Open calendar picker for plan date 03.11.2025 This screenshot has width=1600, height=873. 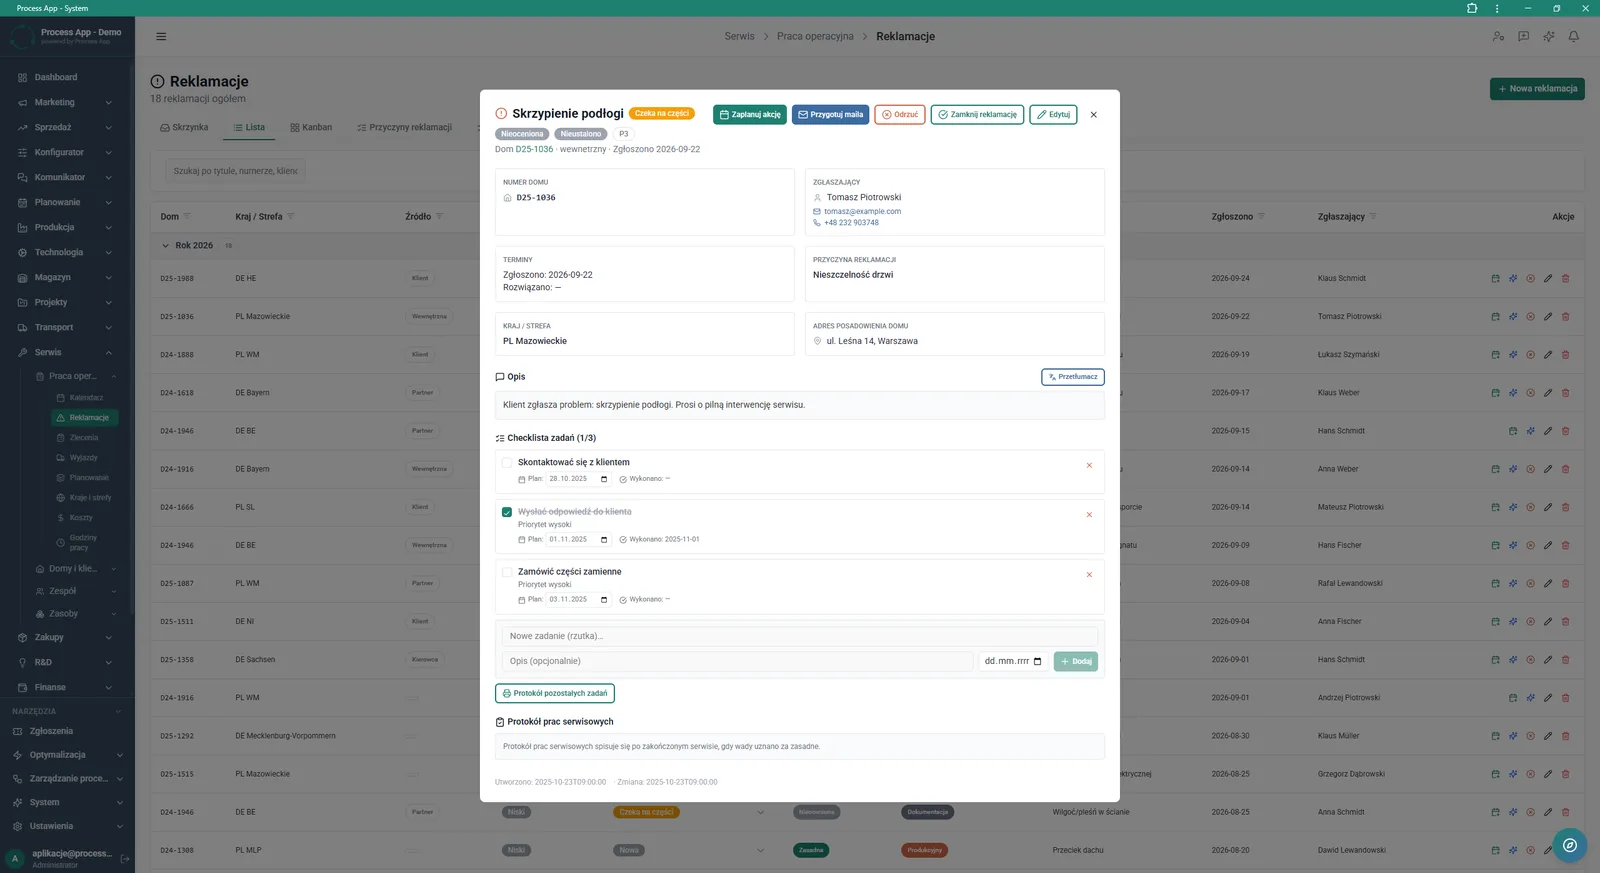604,600
